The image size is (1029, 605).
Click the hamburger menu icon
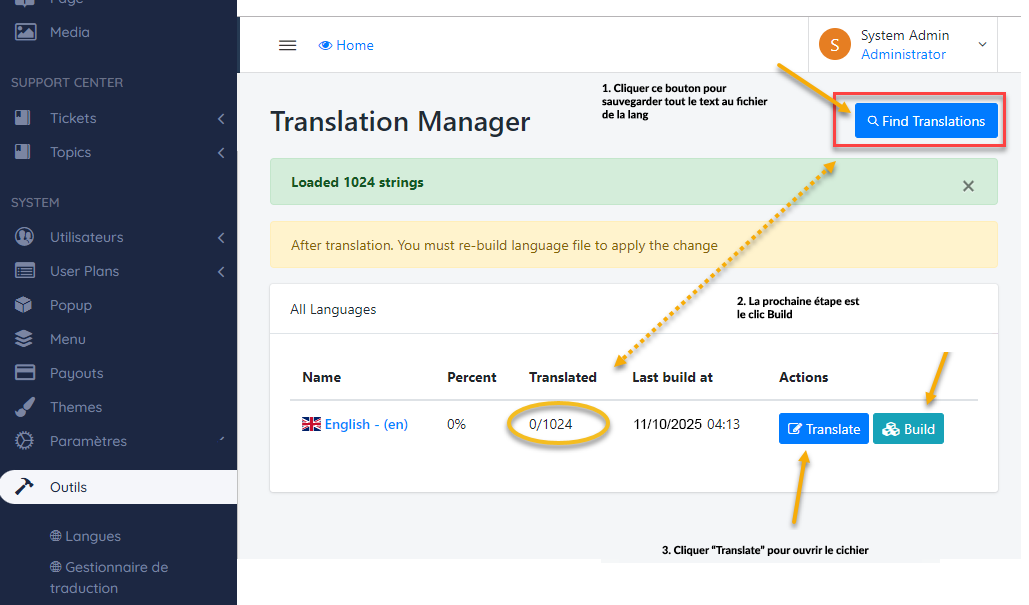coord(287,45)
